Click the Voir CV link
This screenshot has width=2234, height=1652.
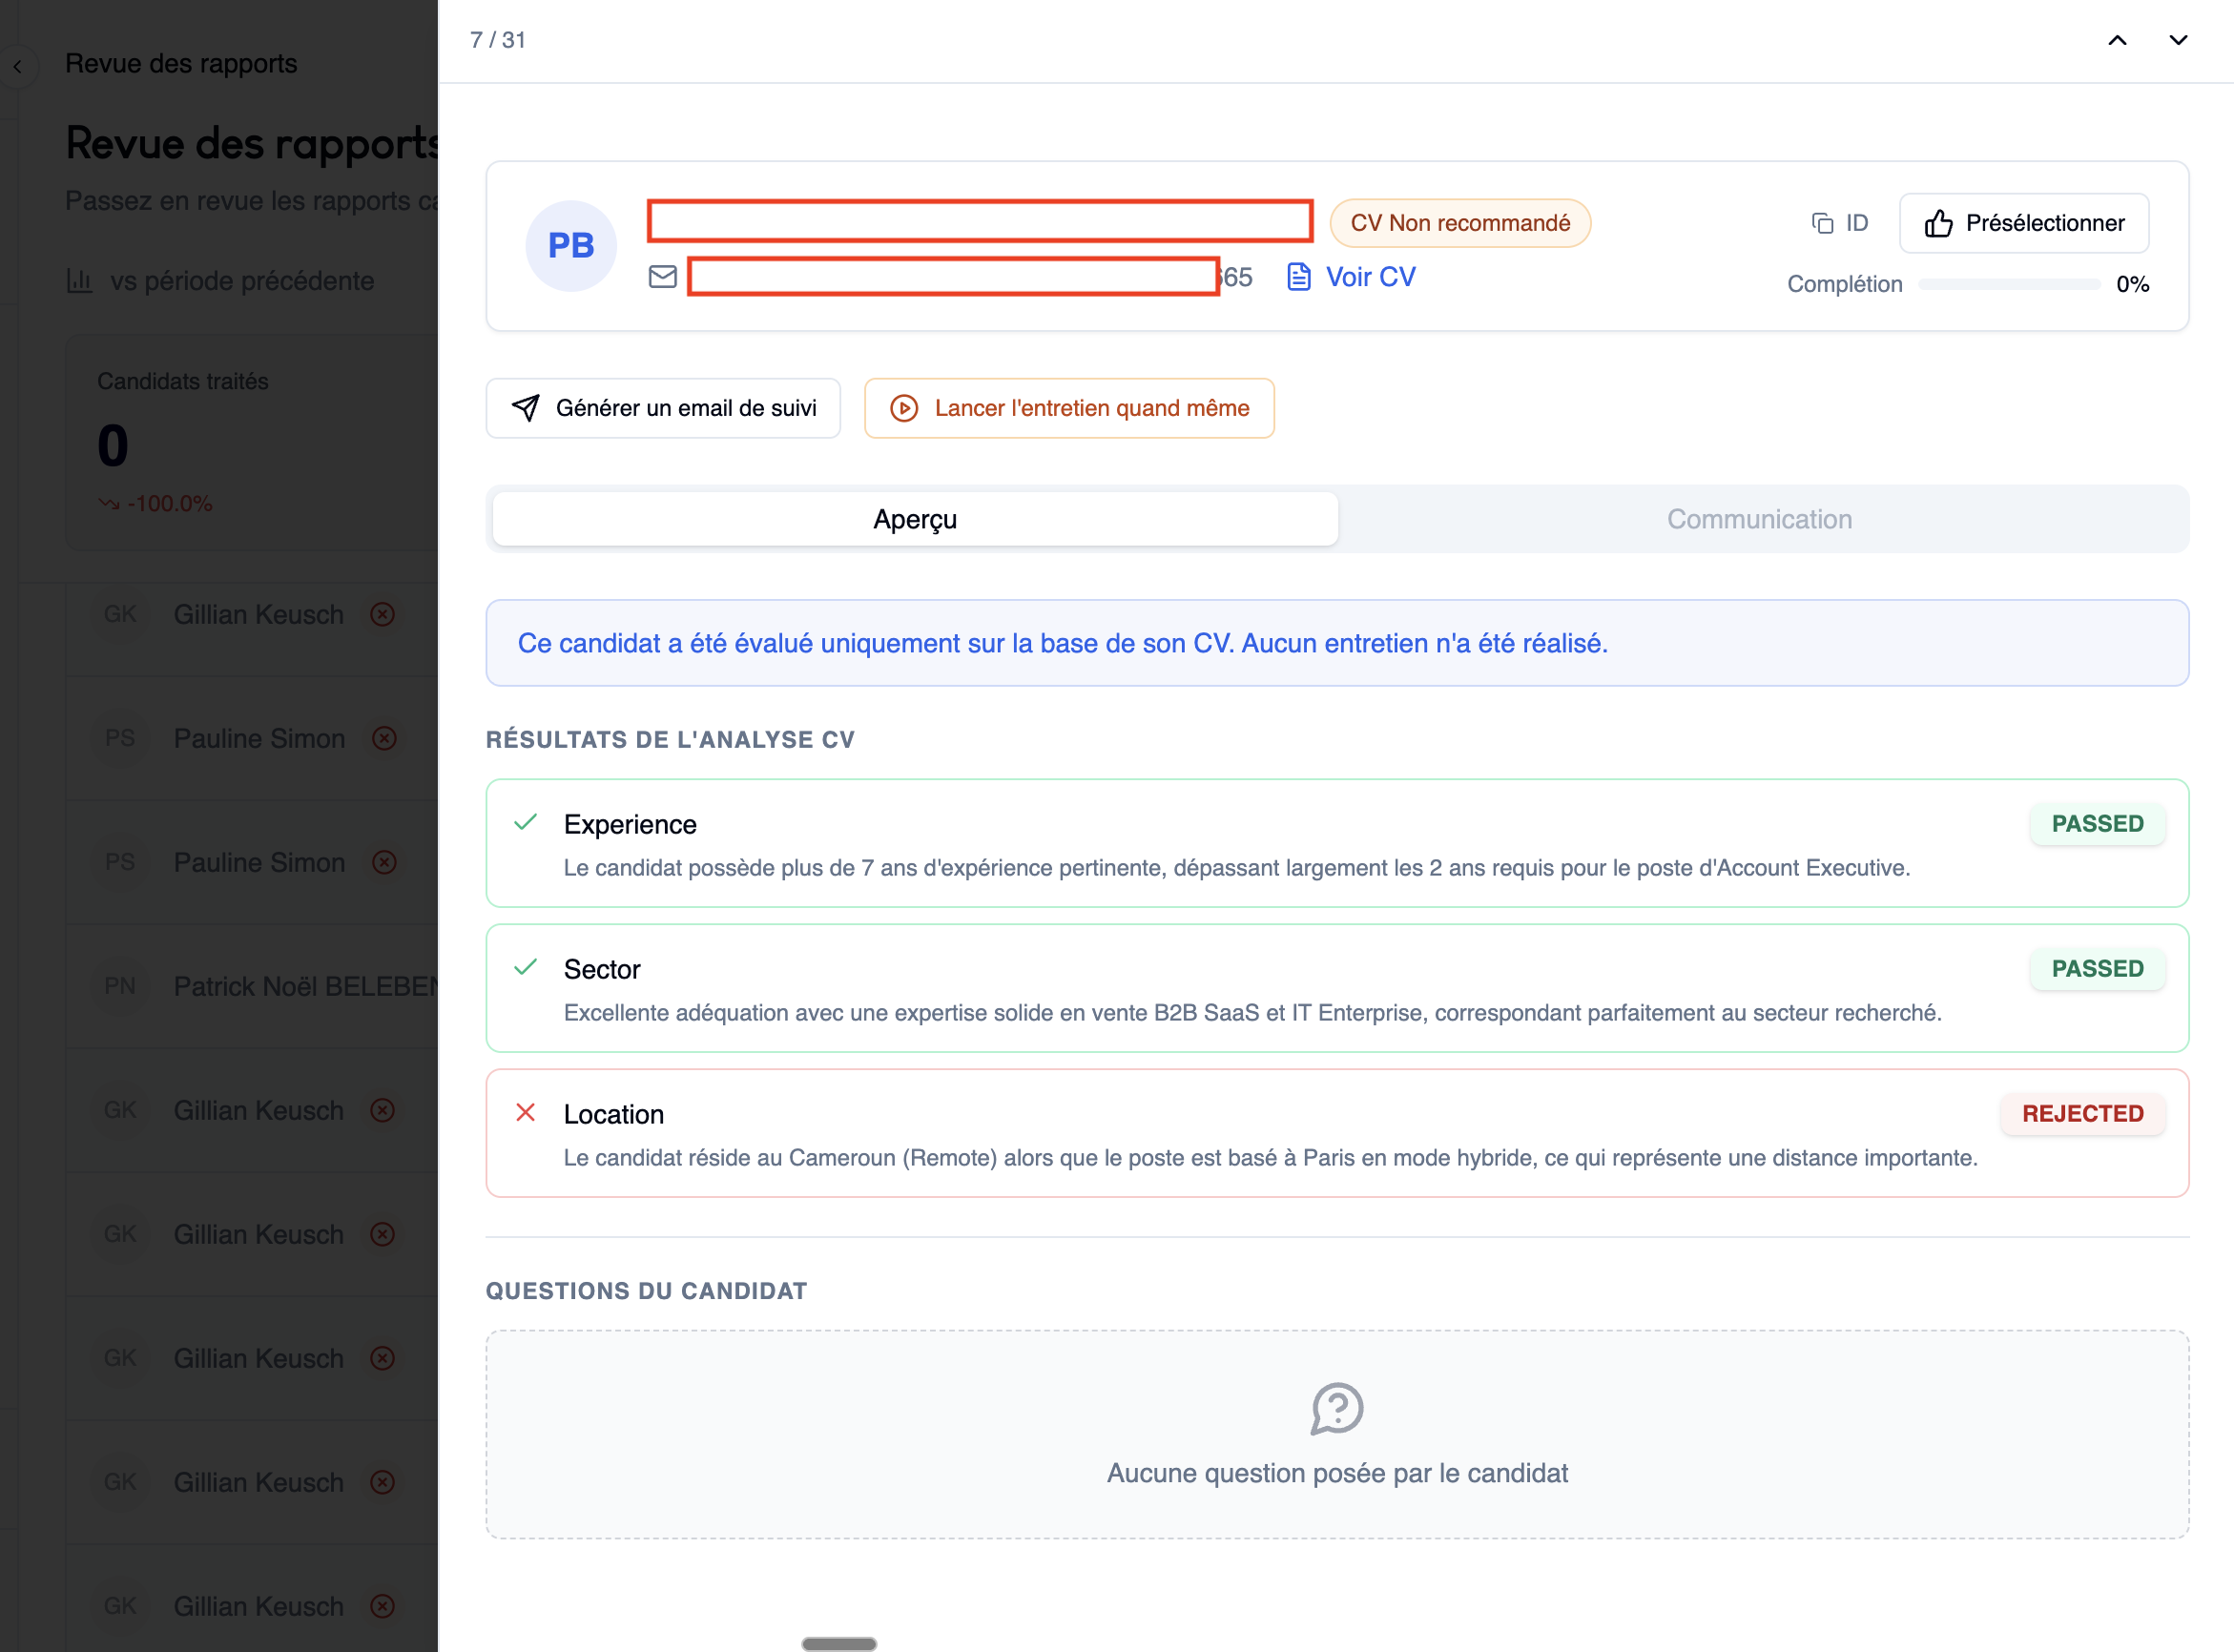[x=1369, y=277]
